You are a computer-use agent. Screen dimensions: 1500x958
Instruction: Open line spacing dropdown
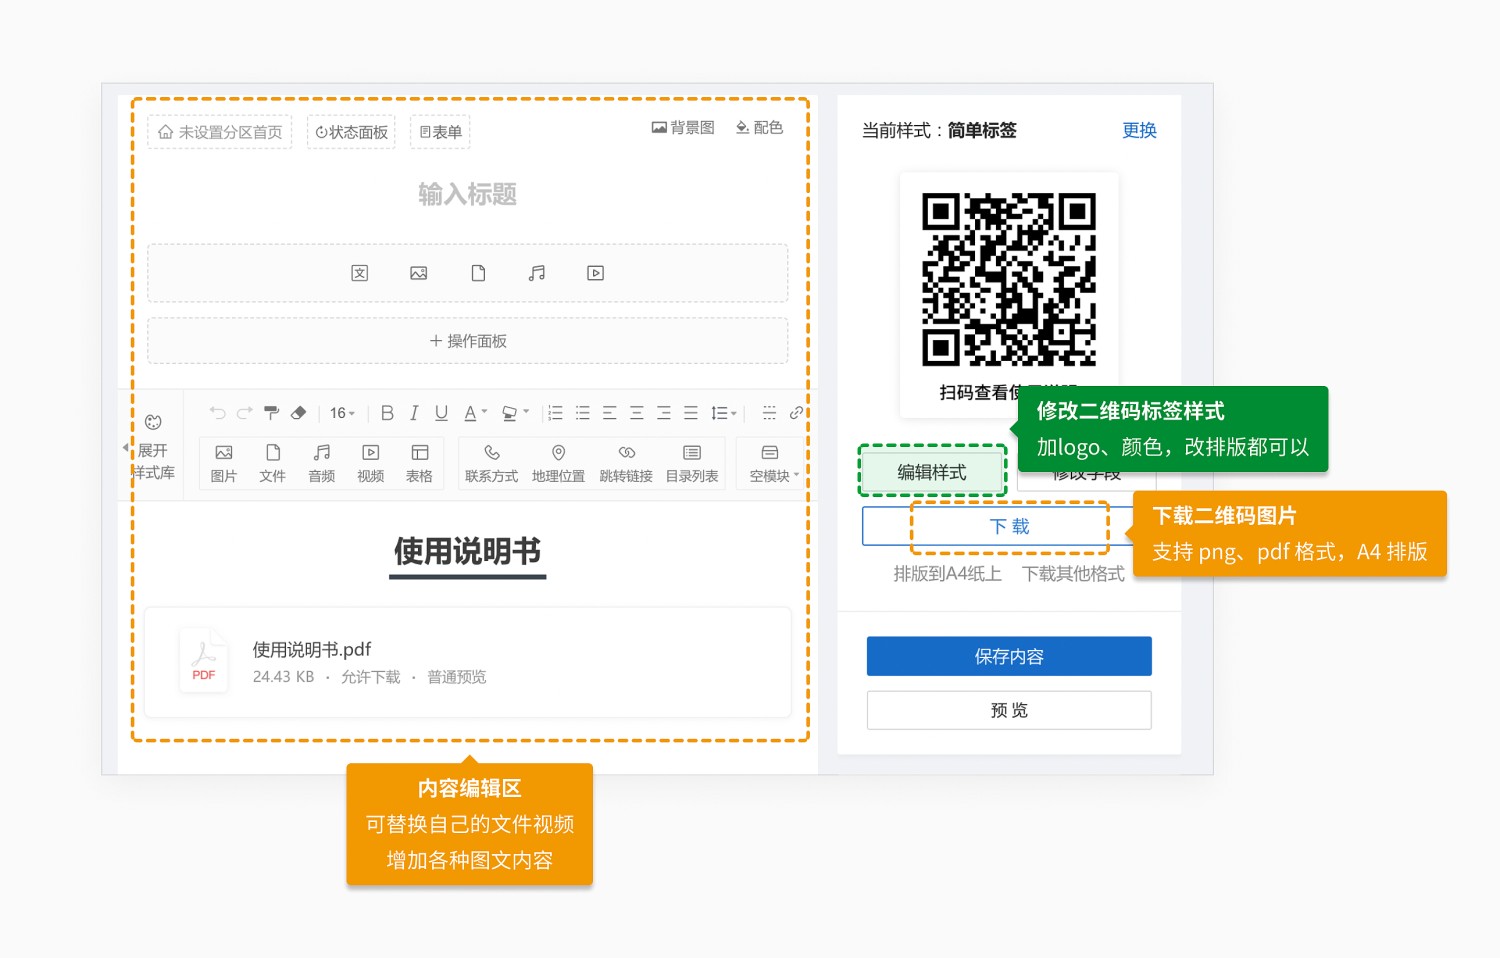tap(724, 413)
